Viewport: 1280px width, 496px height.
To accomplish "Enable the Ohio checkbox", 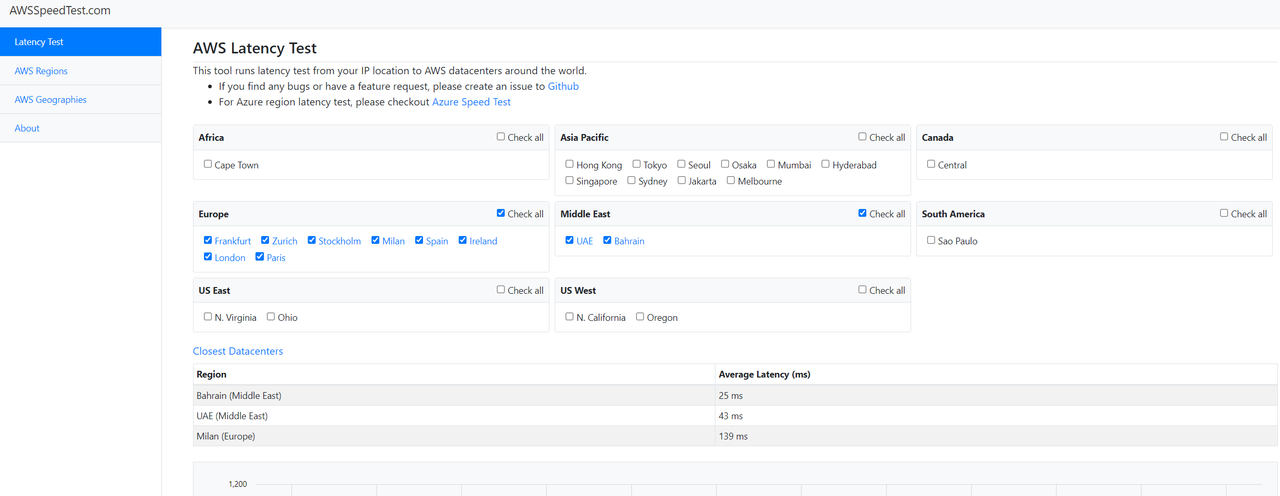I will pos(271,317).
